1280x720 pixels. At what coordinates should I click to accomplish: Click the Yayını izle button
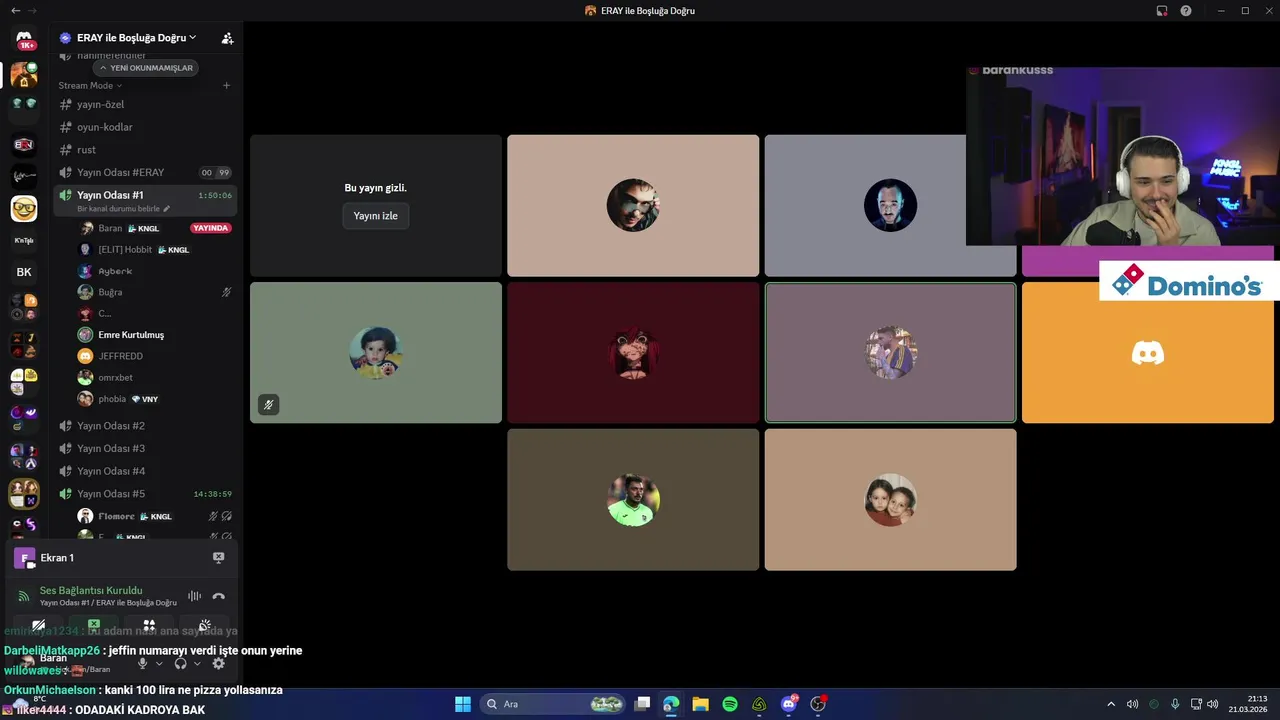(x=376, y=216)
